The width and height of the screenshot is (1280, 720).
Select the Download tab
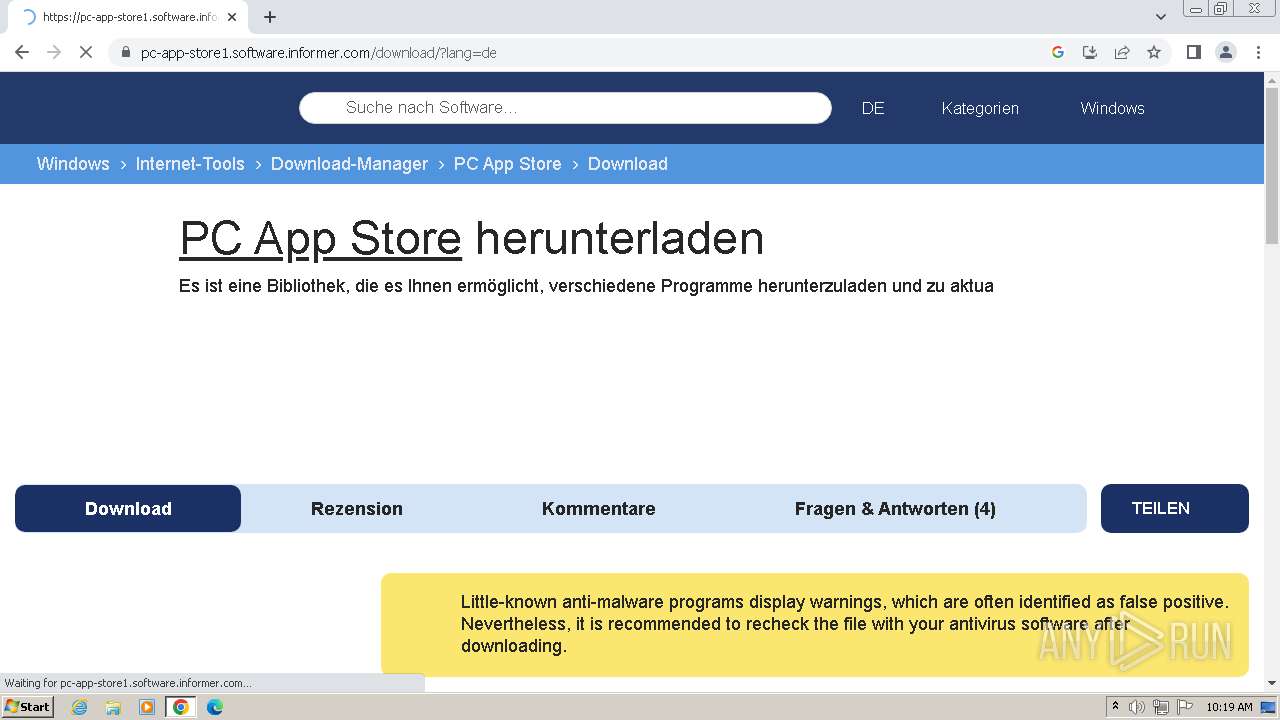pos(128,508)
